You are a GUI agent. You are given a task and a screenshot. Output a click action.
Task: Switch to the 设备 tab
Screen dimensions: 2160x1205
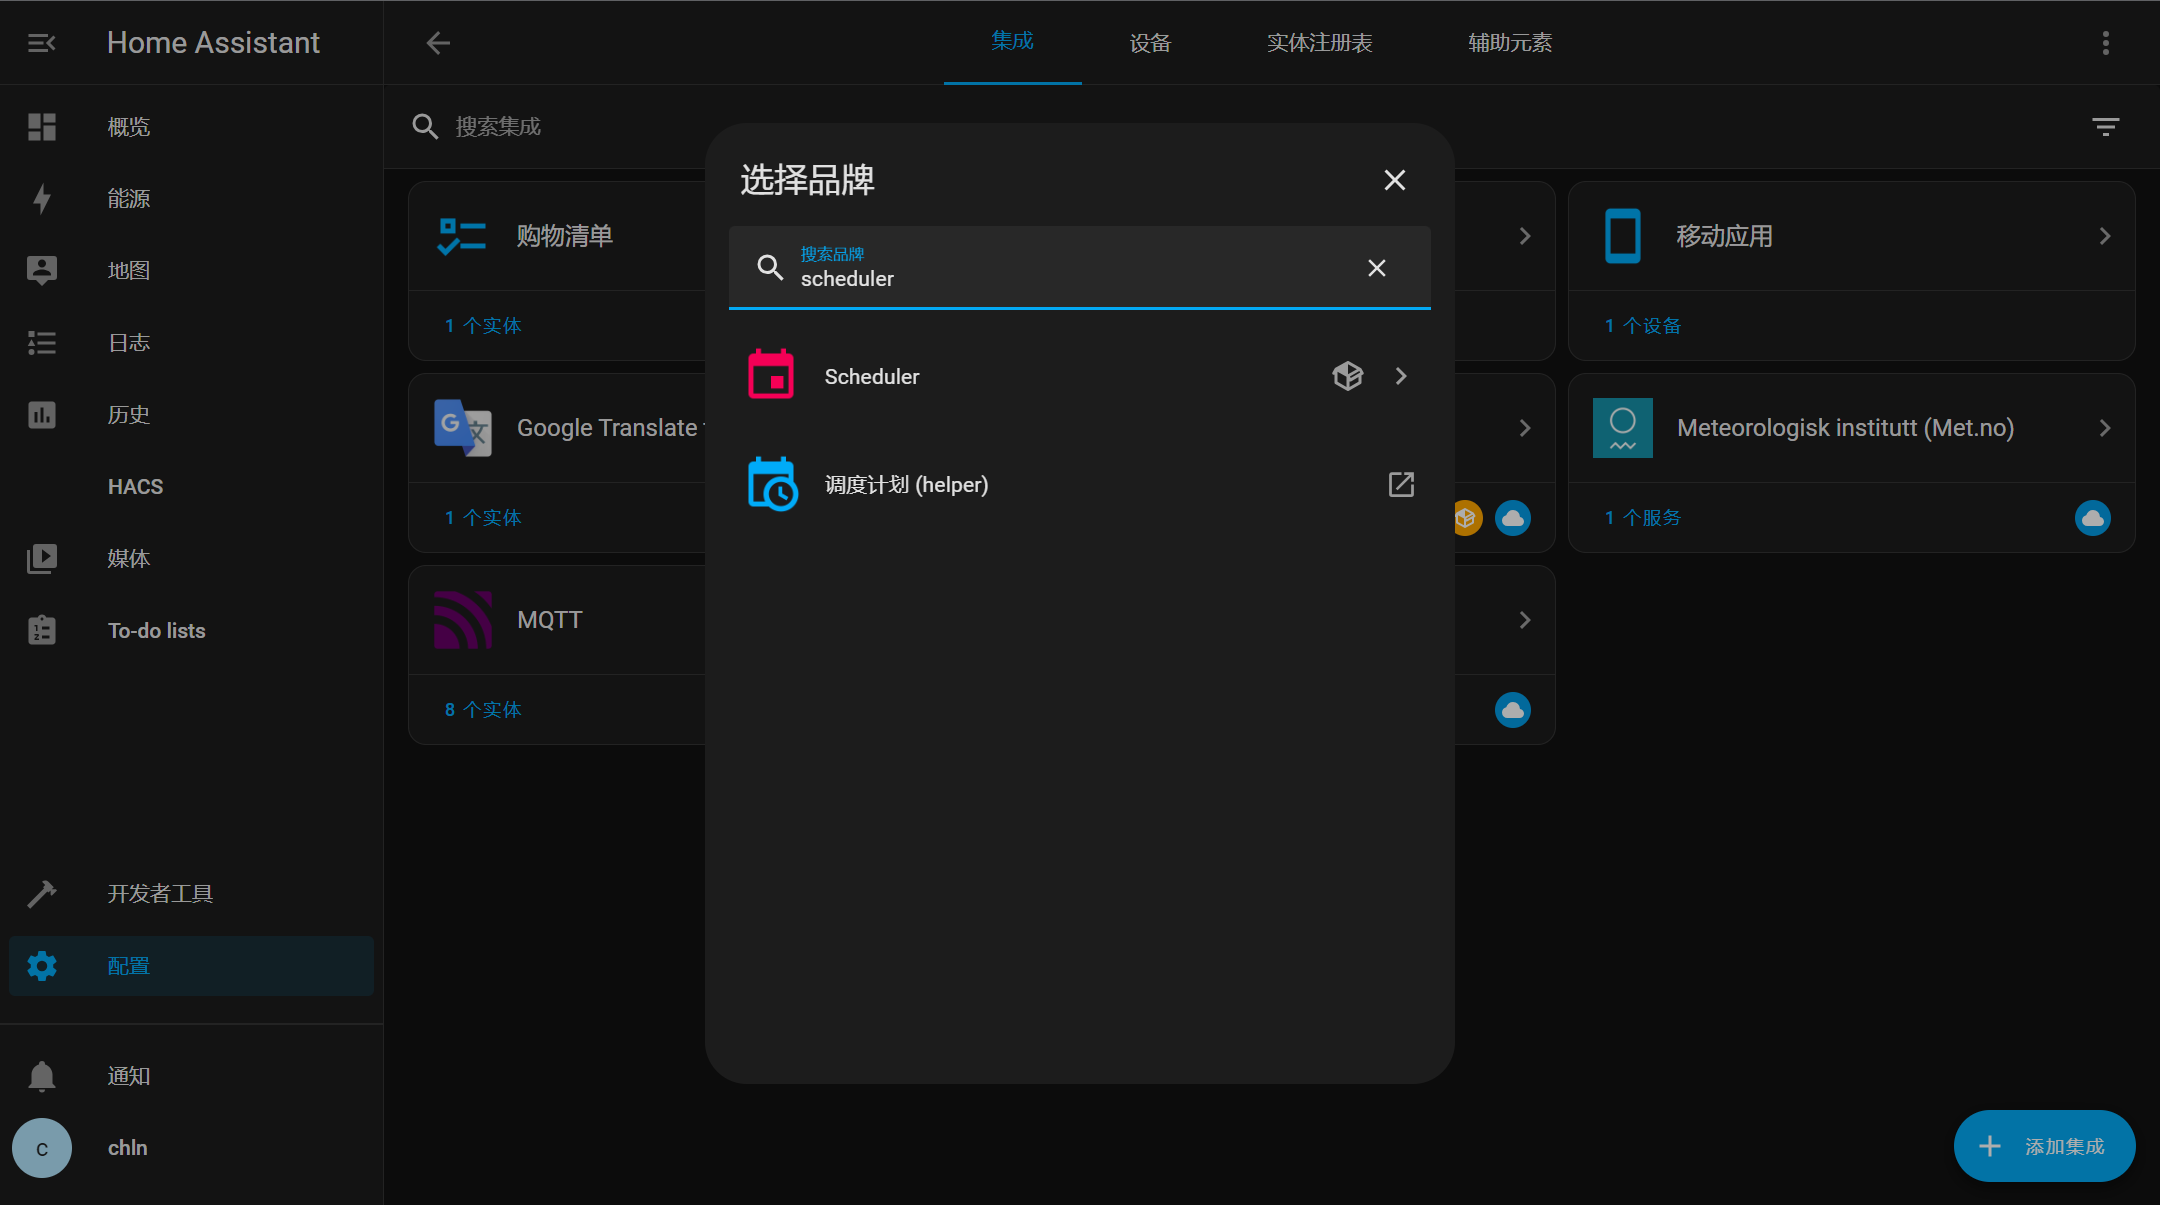pos(1150,43)
